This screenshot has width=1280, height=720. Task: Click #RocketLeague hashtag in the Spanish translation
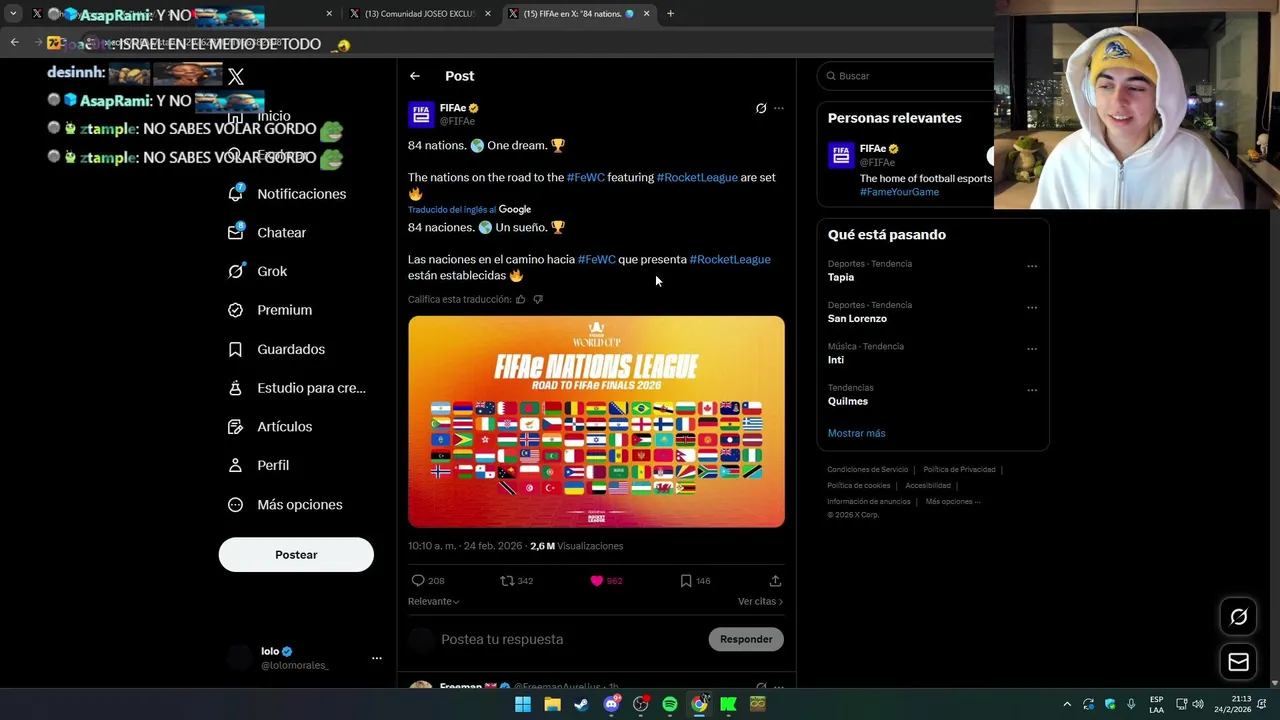click(730, 259)
